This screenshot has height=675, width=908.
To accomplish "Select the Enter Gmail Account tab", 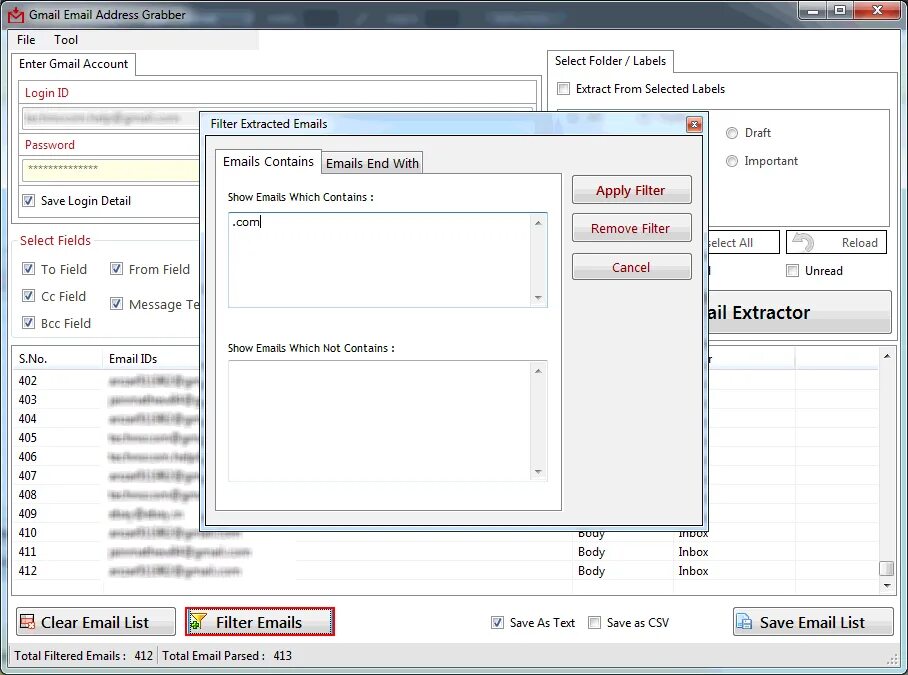I will (74, 64).
